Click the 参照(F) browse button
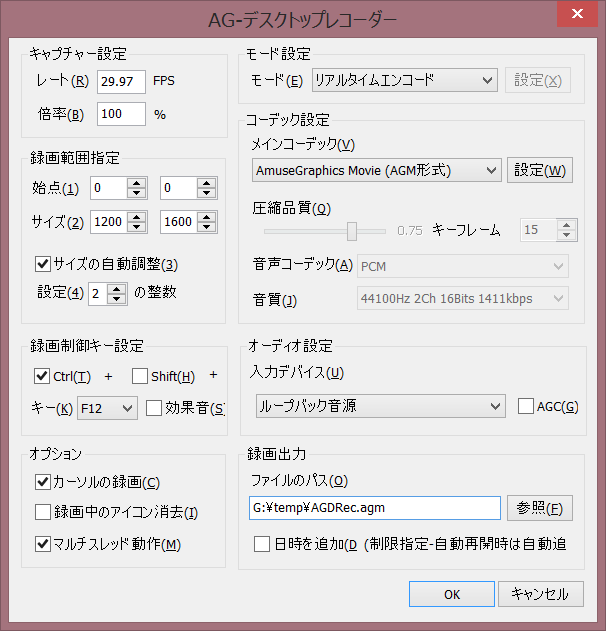Screen dimensions: 606x631 click(540, 508)
